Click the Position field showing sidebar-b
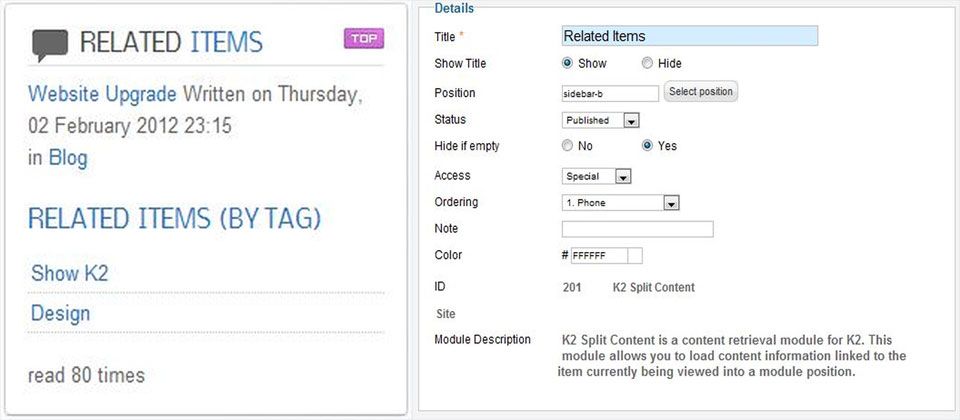This screenshot has width=960, height=420. pos(610,94)
